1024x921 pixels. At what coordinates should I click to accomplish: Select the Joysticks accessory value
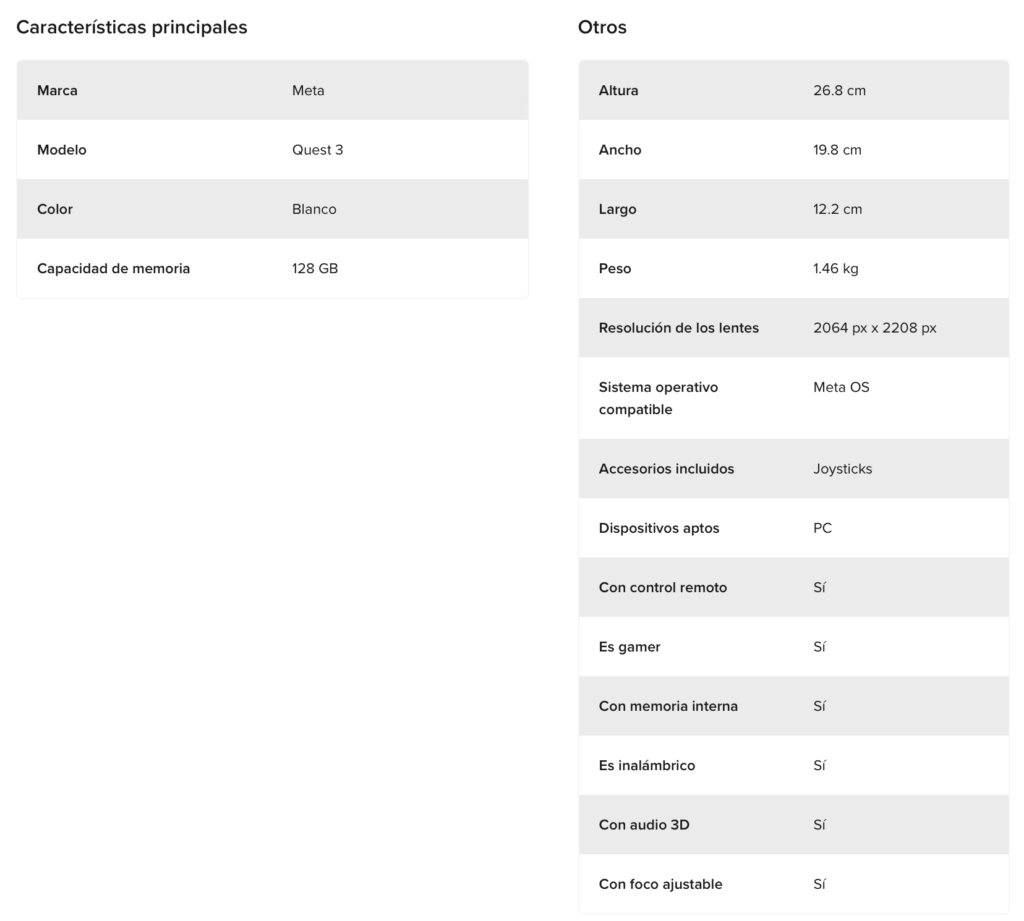tap(842, 469)
